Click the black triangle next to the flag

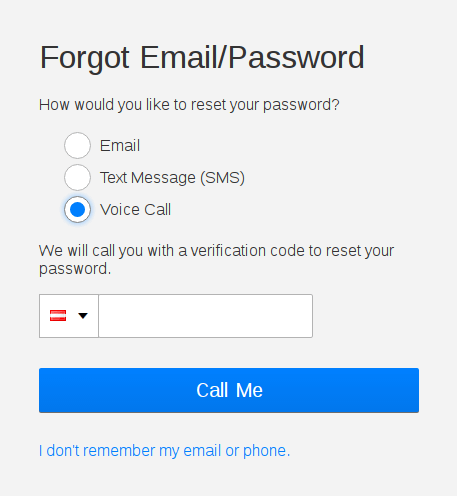pyautogui.click(x=83, y=315)
